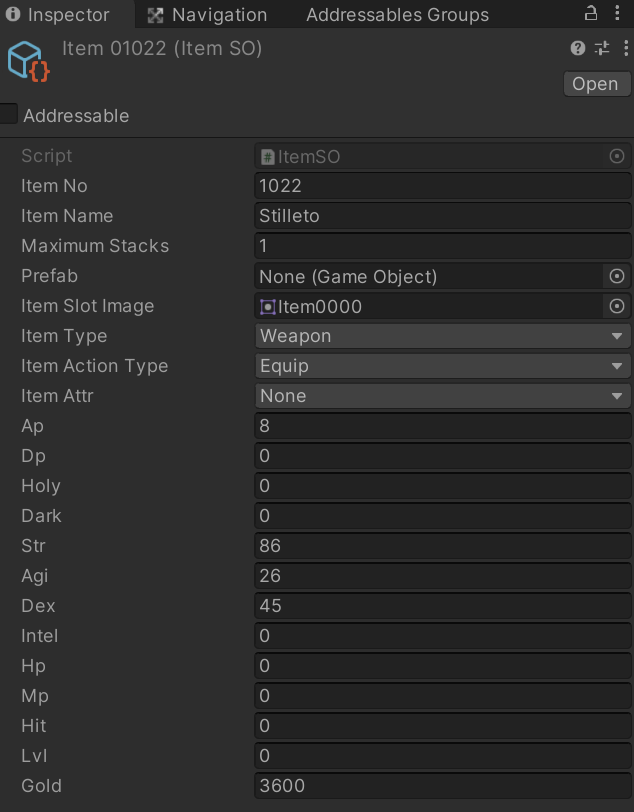Screen dimensions: 634x812
Task: Open the Inspector panel kebab menu
Action: click(618, 13)
